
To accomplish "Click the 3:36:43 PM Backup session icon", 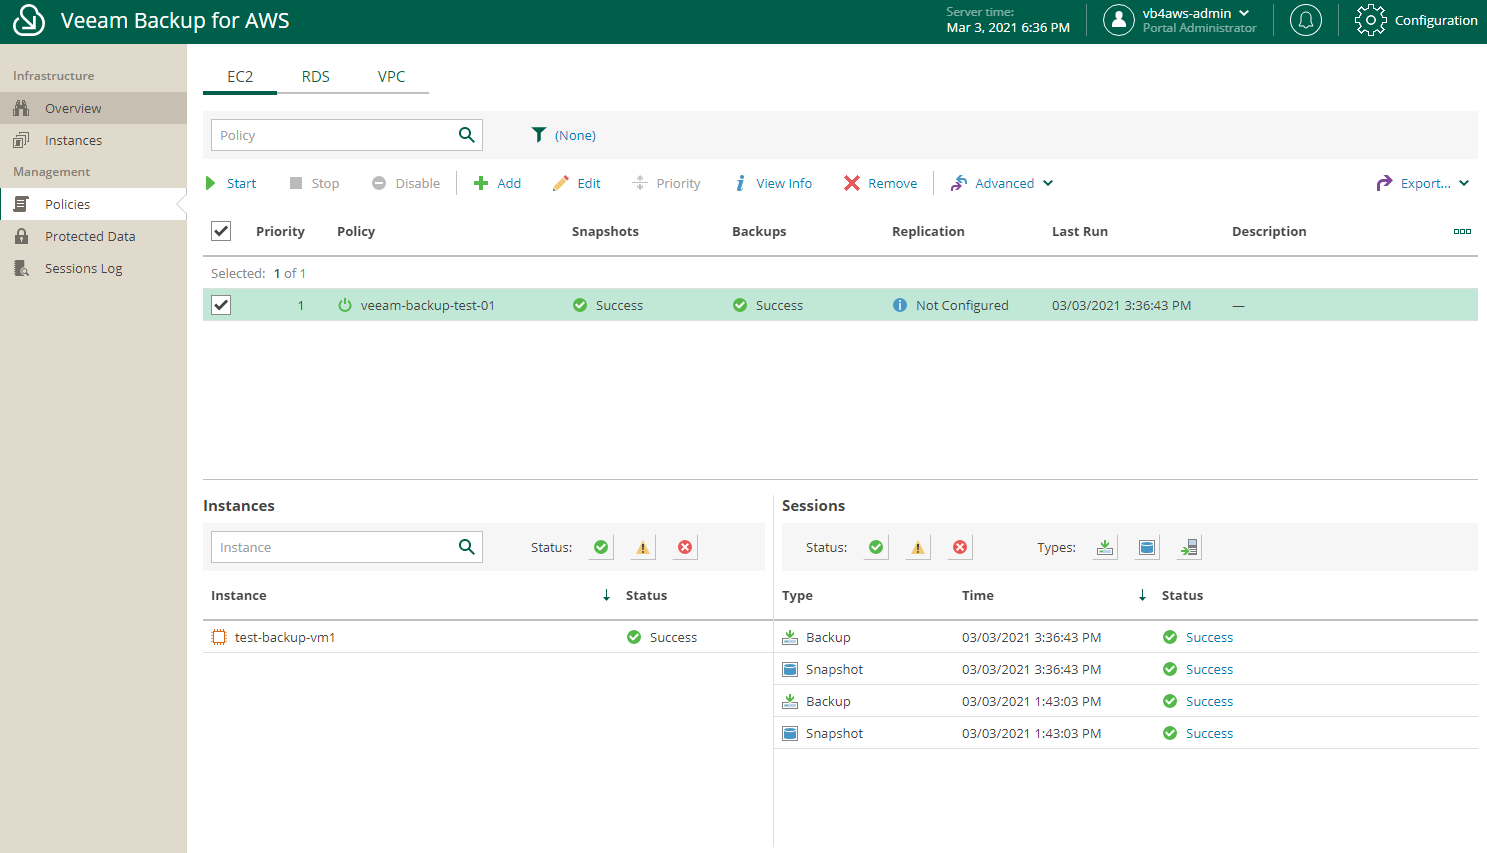I will point(790,637).
